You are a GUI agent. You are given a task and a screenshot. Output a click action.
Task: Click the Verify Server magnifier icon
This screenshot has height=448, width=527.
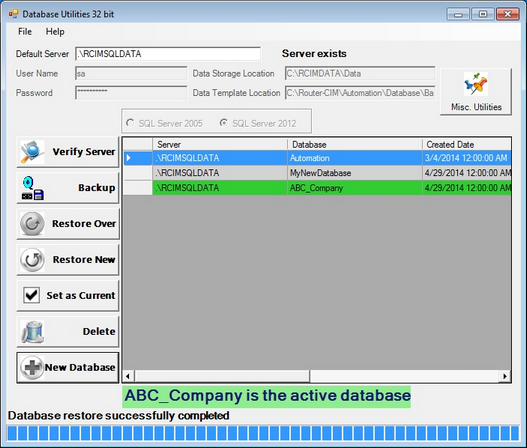(x=32, y=152)
